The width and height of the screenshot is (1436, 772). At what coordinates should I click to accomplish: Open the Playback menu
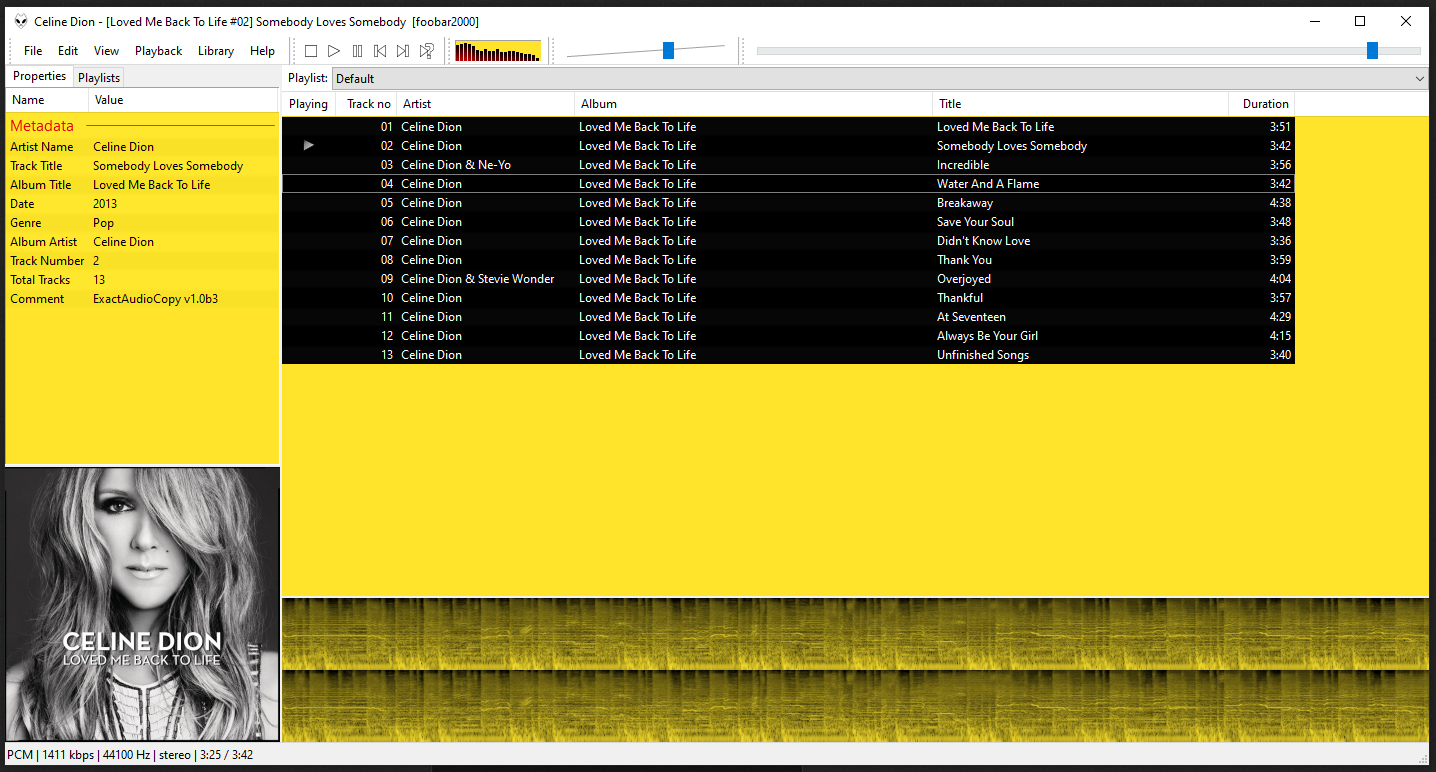(x=159, y=51)
